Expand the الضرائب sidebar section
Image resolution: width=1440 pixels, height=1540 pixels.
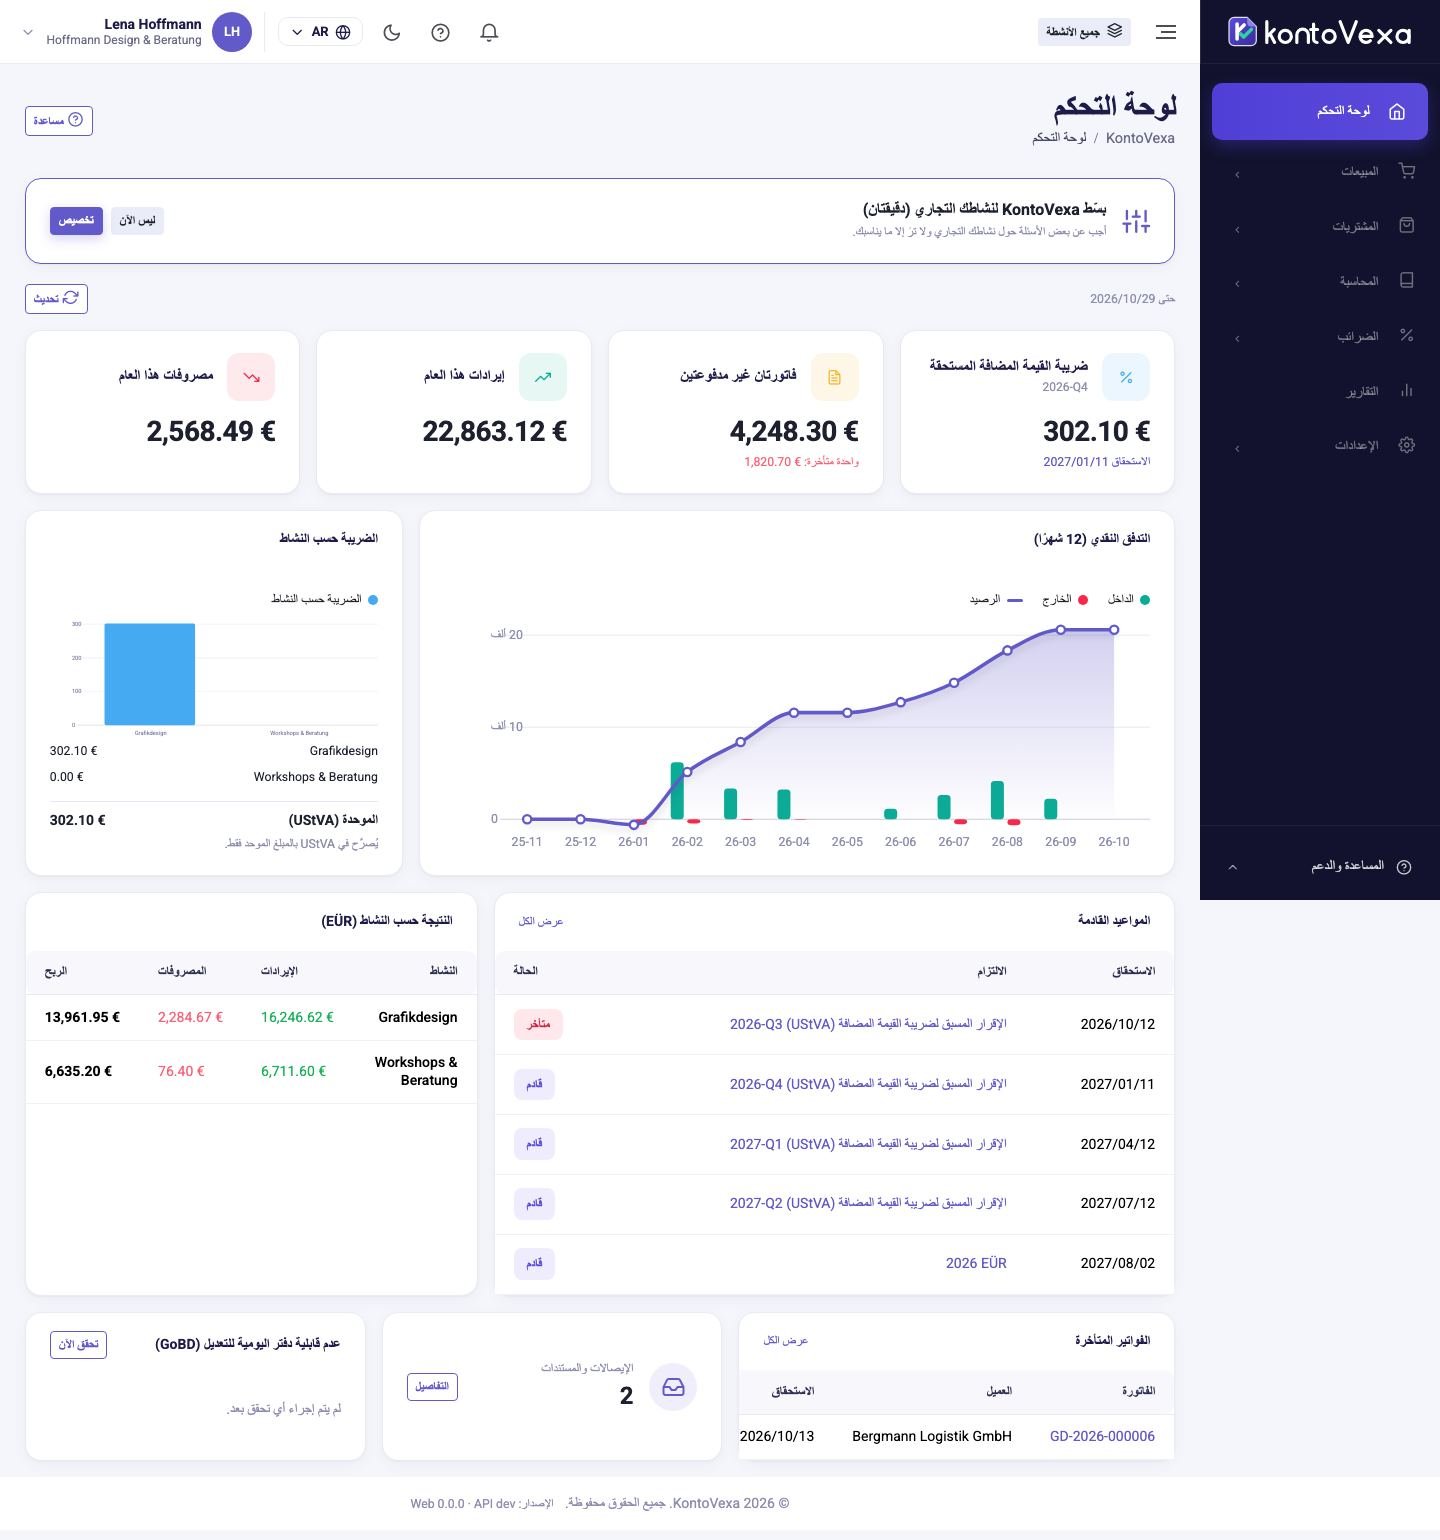click(x=1320, y=336)
